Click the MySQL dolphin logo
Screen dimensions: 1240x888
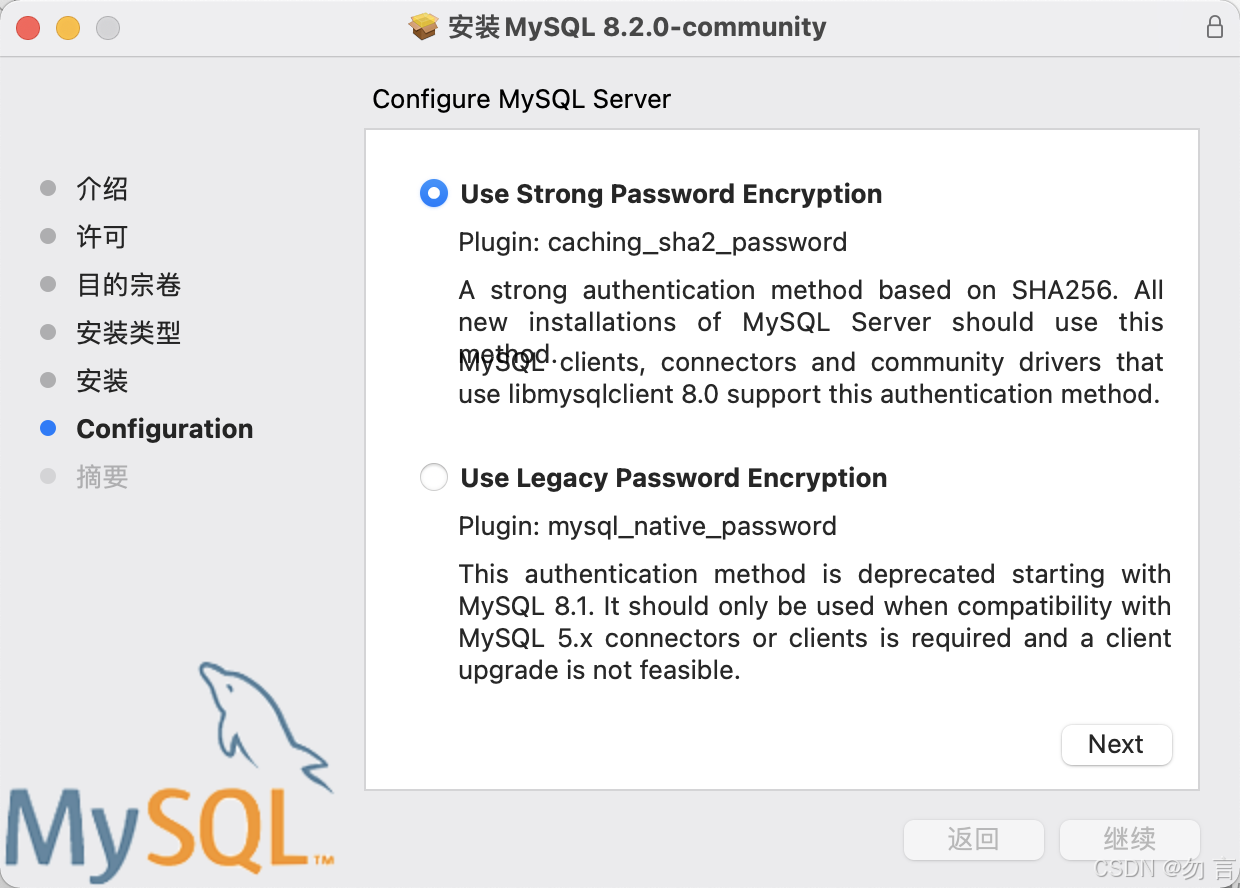pyautogui.click(x=168, y=767)
